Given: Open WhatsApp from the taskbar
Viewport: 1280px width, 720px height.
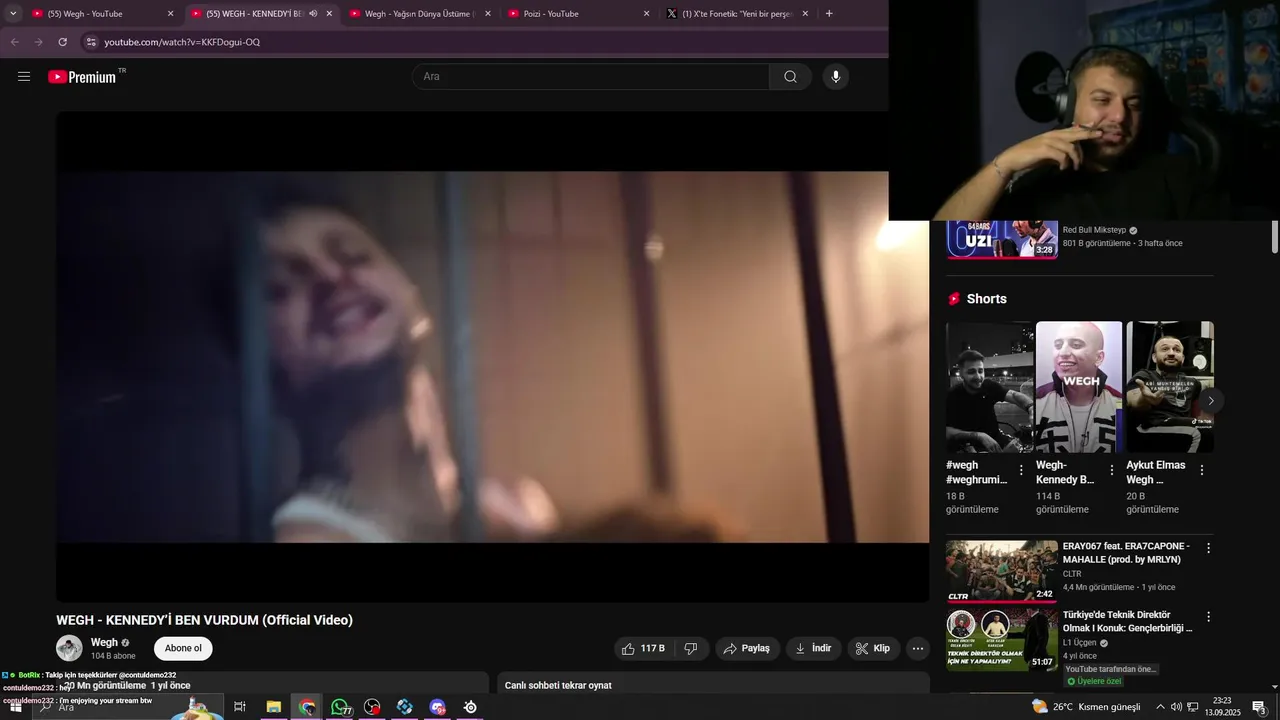Looking at the screenshot, I should 340,707.
